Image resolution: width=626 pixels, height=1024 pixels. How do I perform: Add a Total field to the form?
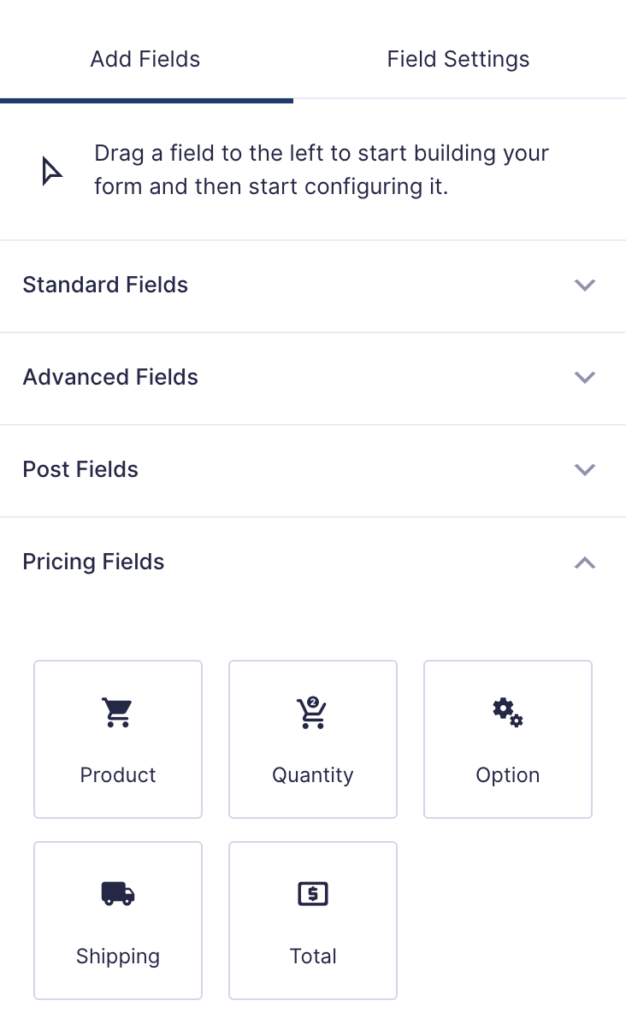pos(312,920)
